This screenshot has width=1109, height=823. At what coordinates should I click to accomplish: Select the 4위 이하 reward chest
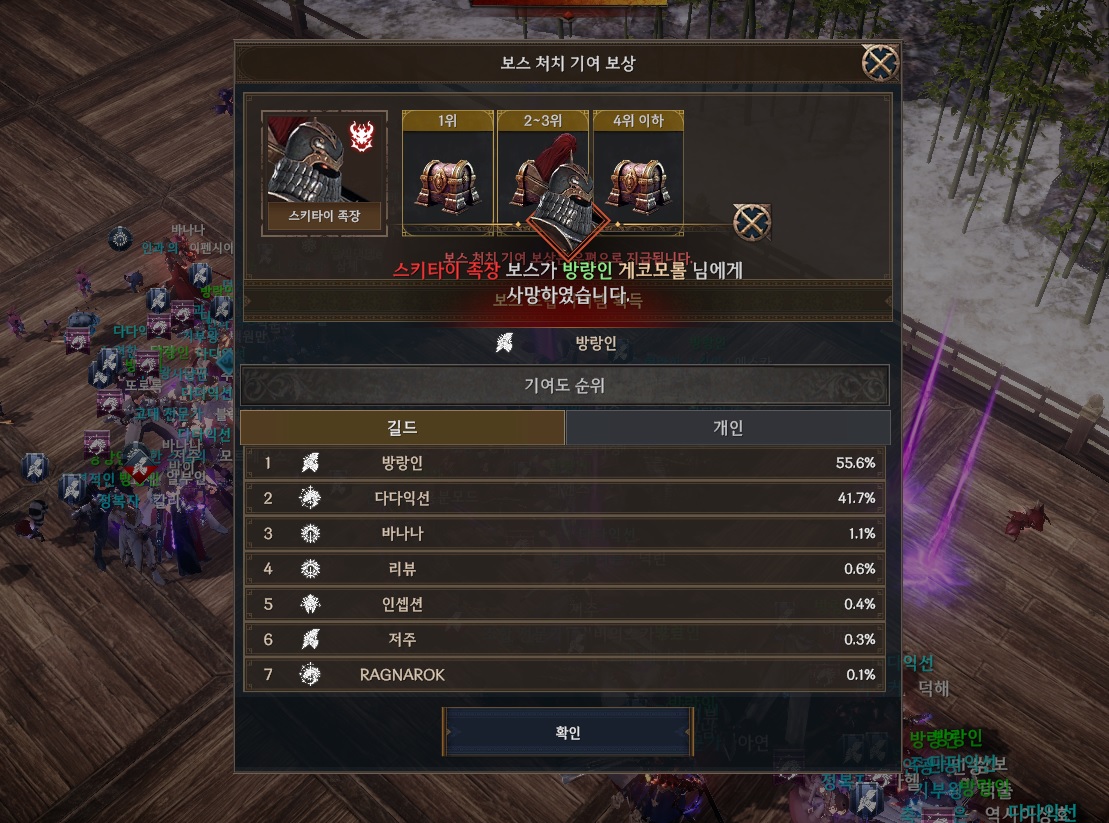pos(639,185)
